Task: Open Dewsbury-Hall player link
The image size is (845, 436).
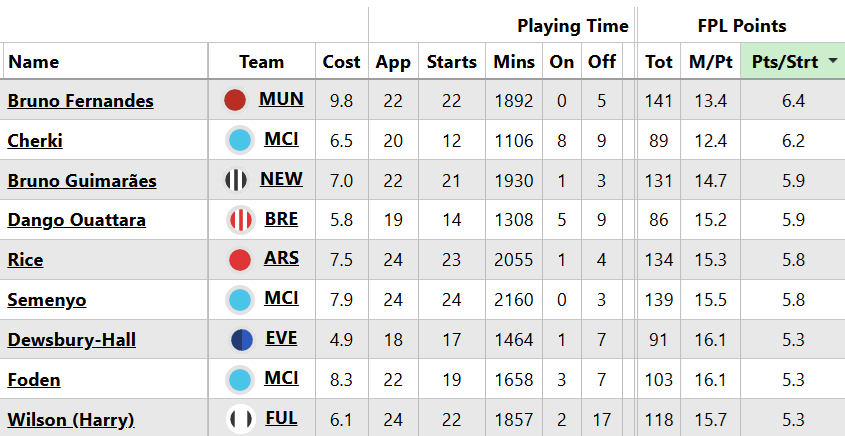Action: pyautogui.click(x=71, y=340)
